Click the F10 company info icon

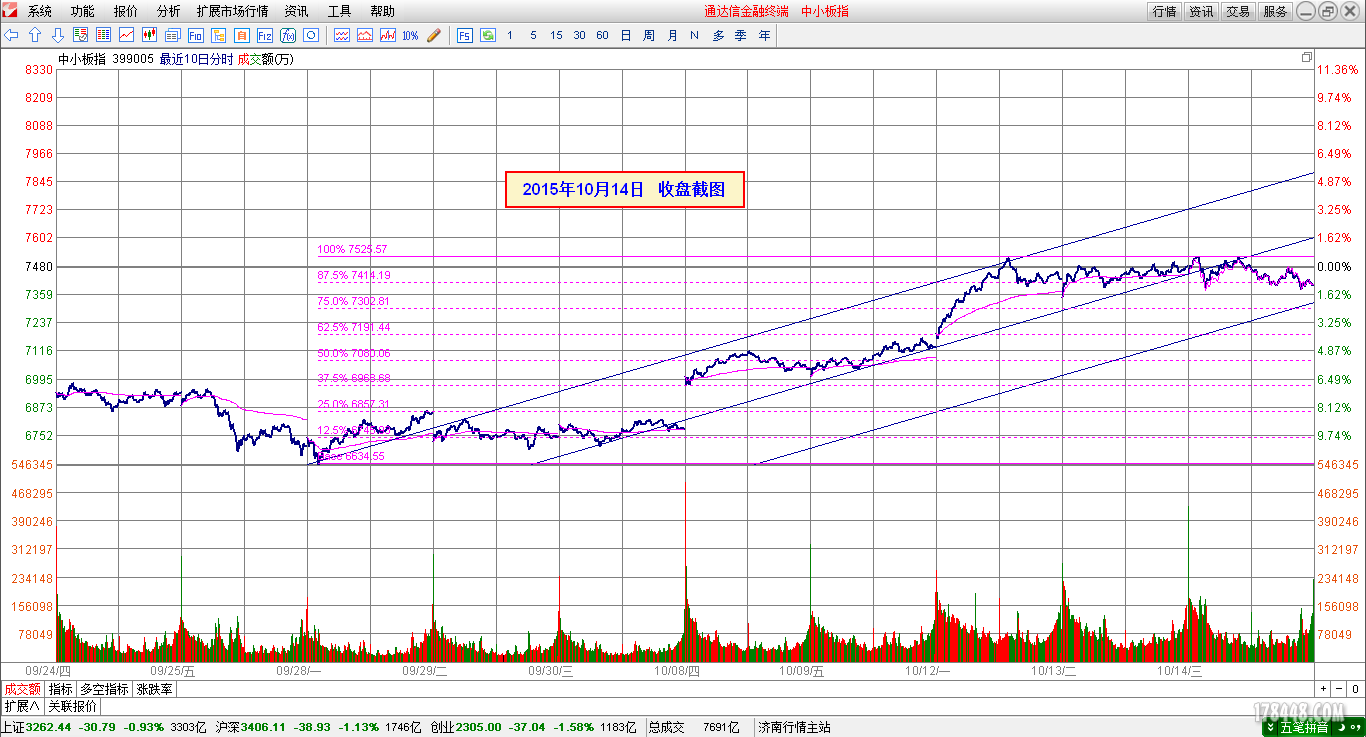195,35
